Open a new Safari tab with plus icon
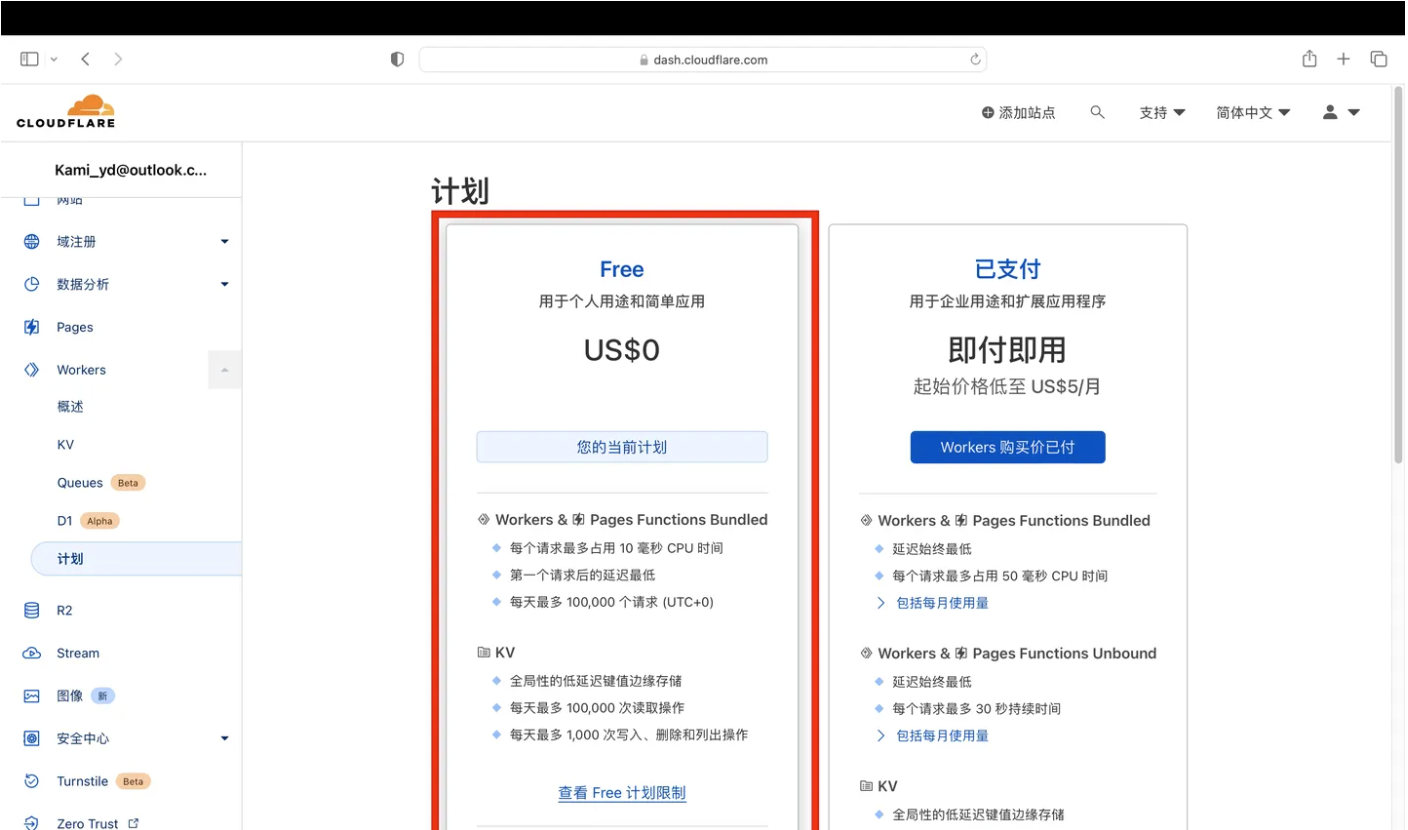This screenshot has height=830, width=1408. tap(1343, 59)
